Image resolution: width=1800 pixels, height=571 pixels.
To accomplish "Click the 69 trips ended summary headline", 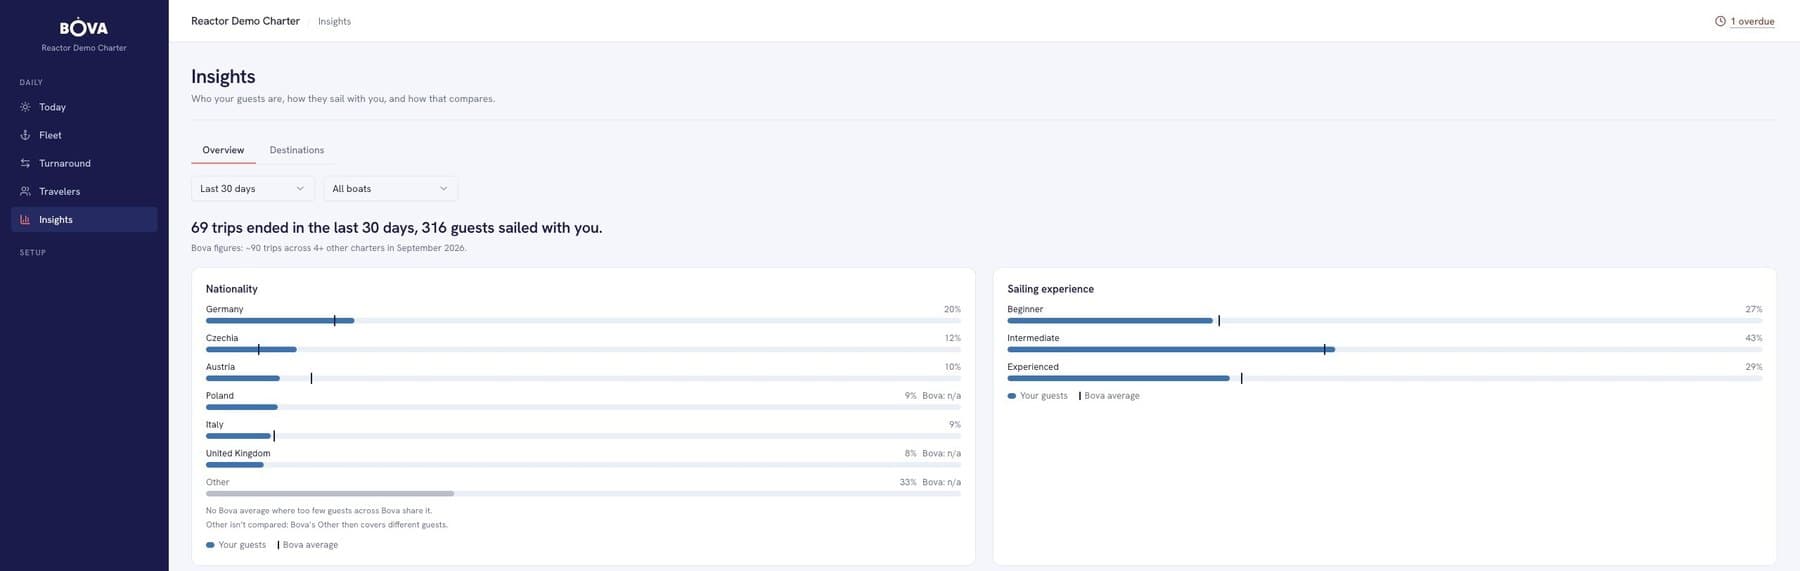I will (x=397, y=228).
